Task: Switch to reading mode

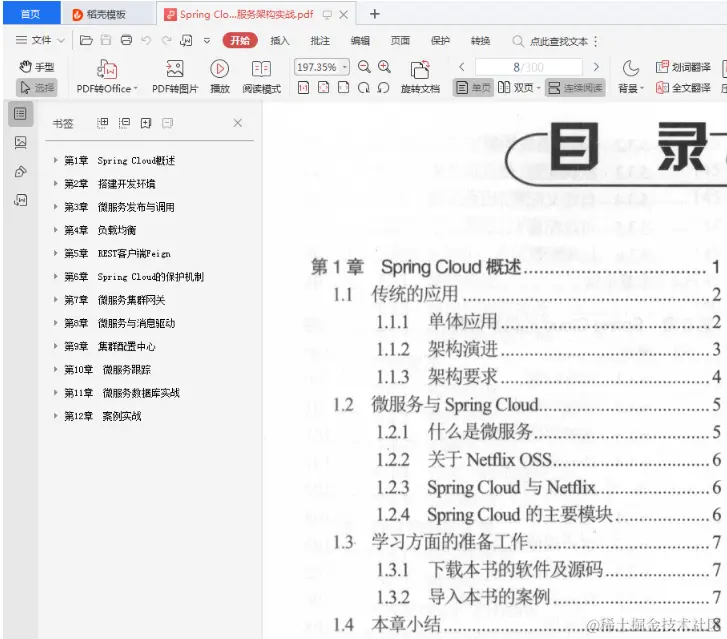Action: [261, 77]
